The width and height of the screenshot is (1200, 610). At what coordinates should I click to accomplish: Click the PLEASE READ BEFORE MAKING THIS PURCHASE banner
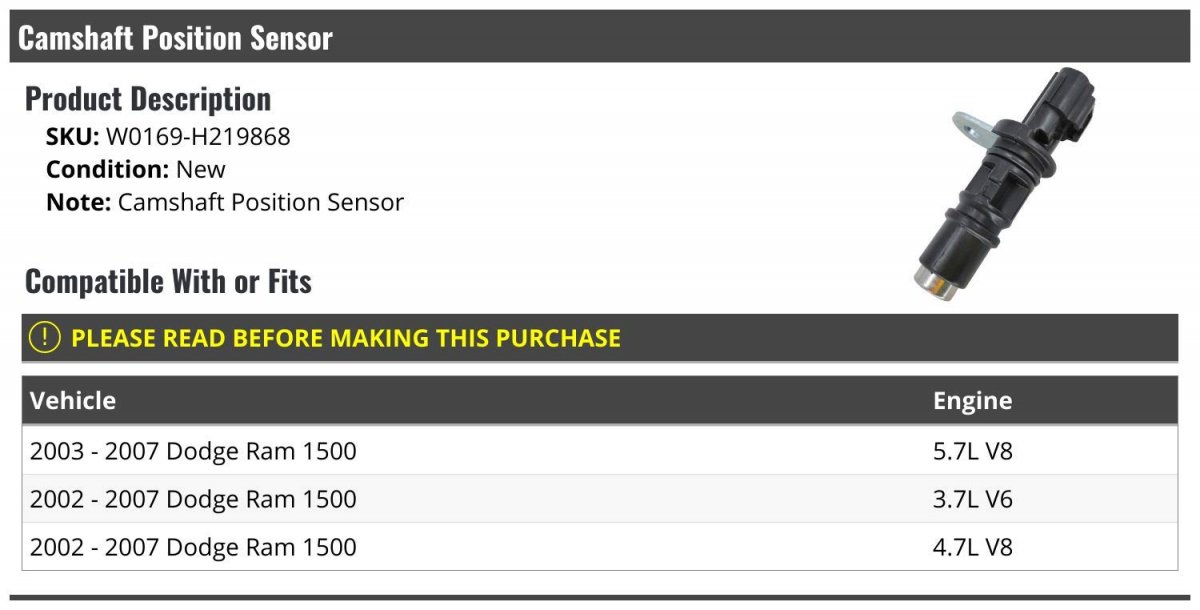600,338
